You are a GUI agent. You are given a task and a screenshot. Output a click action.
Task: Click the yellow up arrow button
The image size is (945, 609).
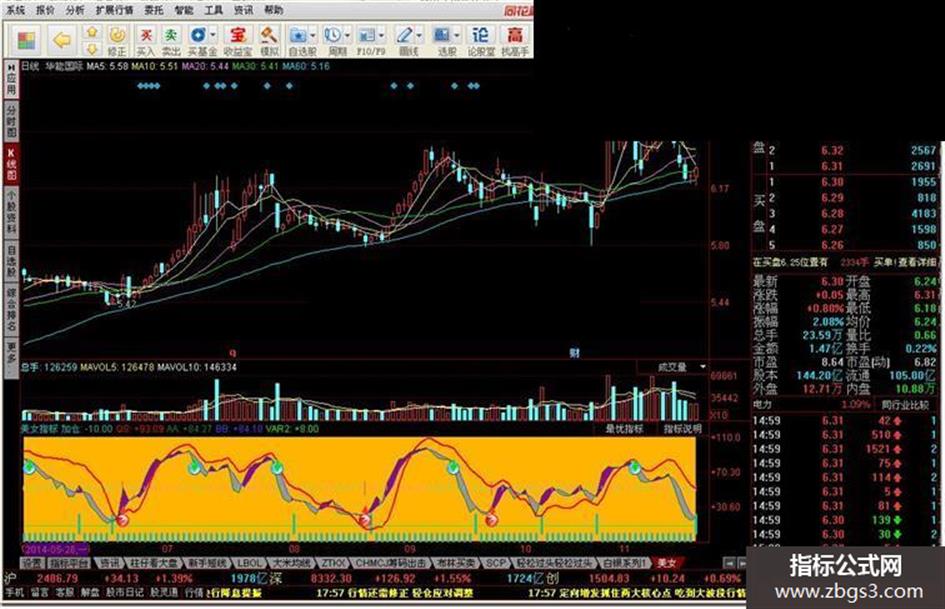(x=91, y=32)
